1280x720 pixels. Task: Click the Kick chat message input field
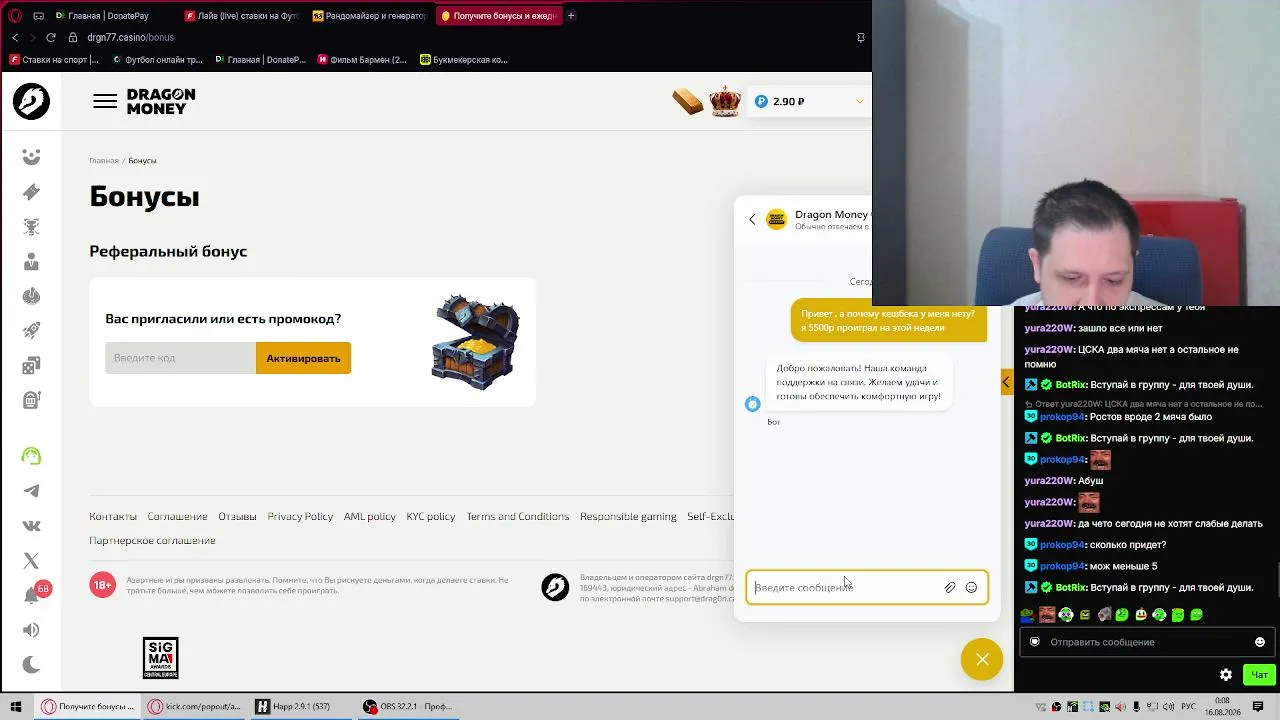click(x=1146, y=642)
